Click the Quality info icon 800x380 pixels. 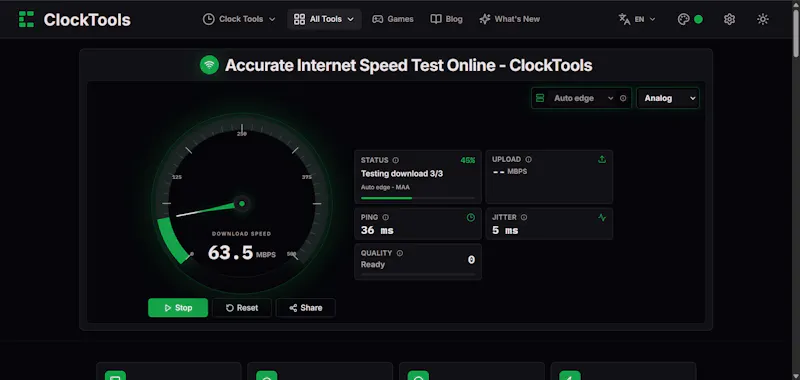(x=400, y=253)
